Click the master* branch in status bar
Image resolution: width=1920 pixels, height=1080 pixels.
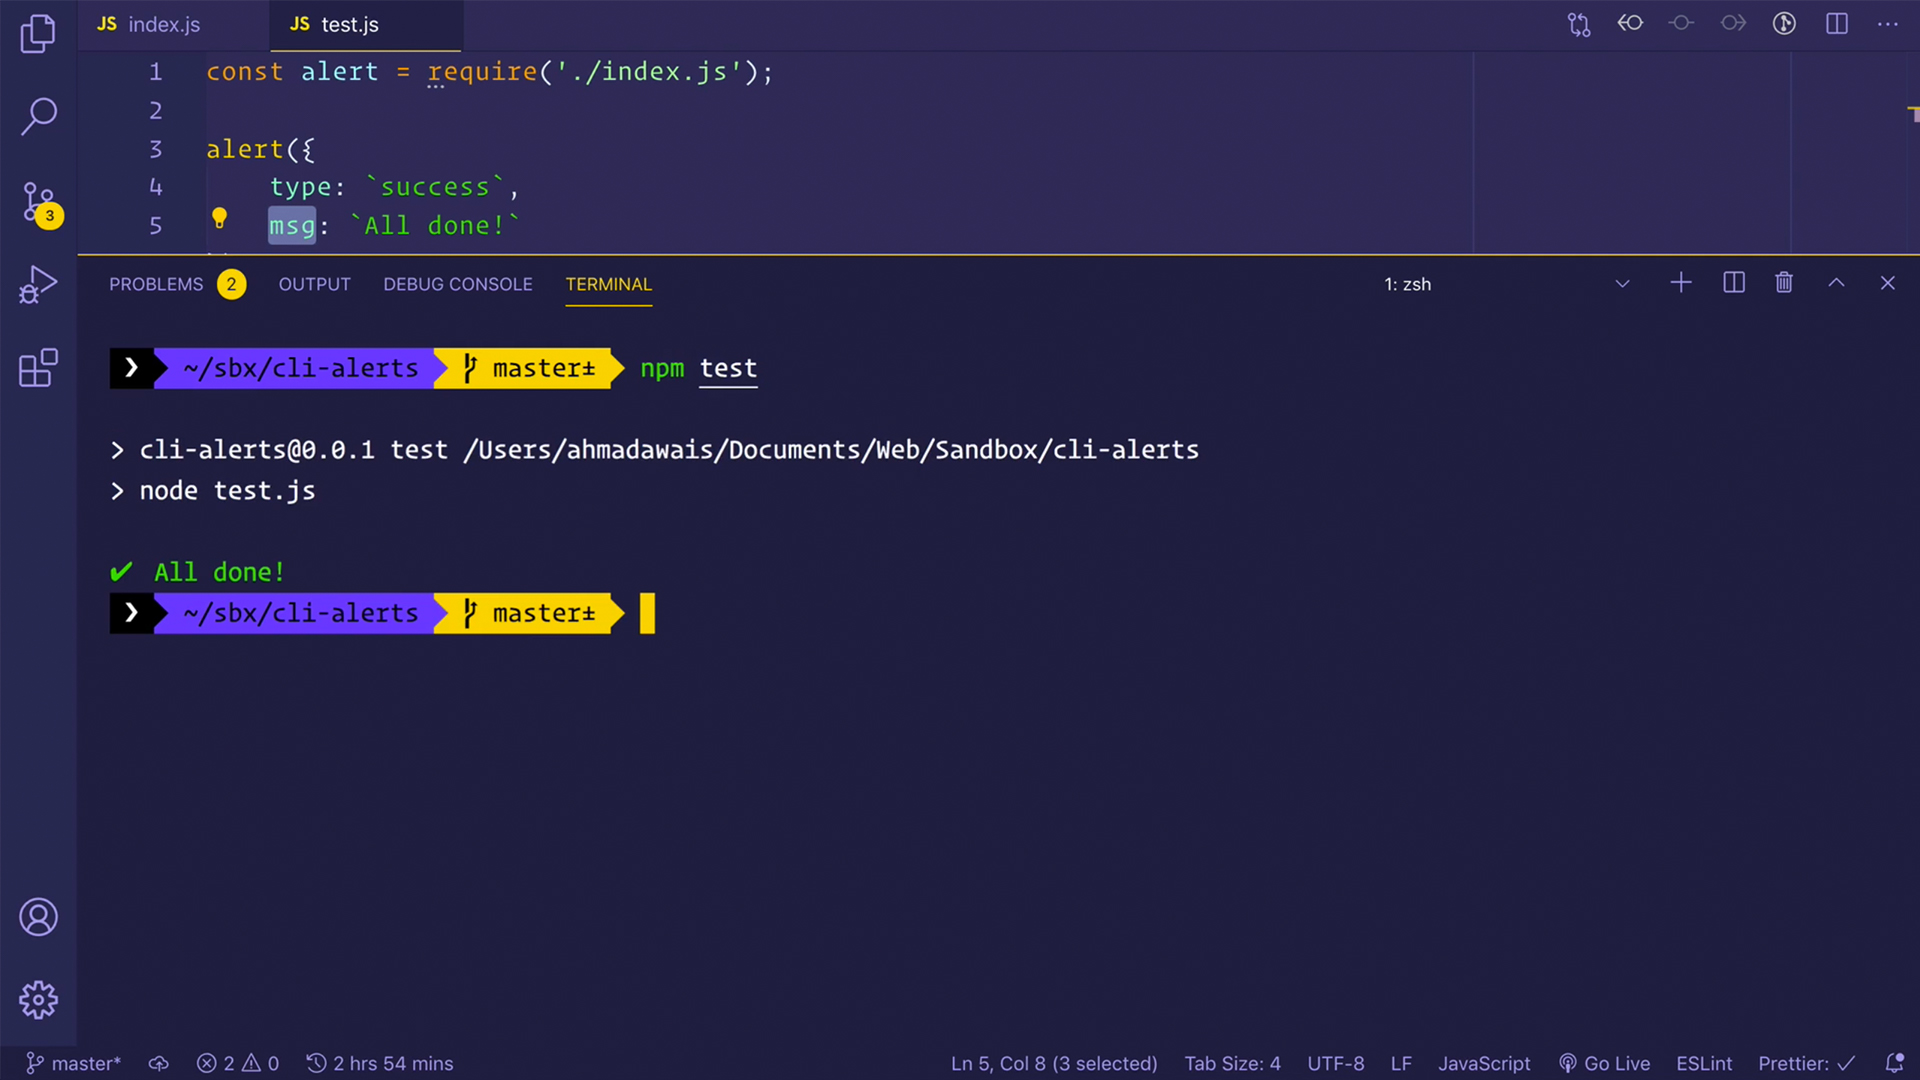72,1063
